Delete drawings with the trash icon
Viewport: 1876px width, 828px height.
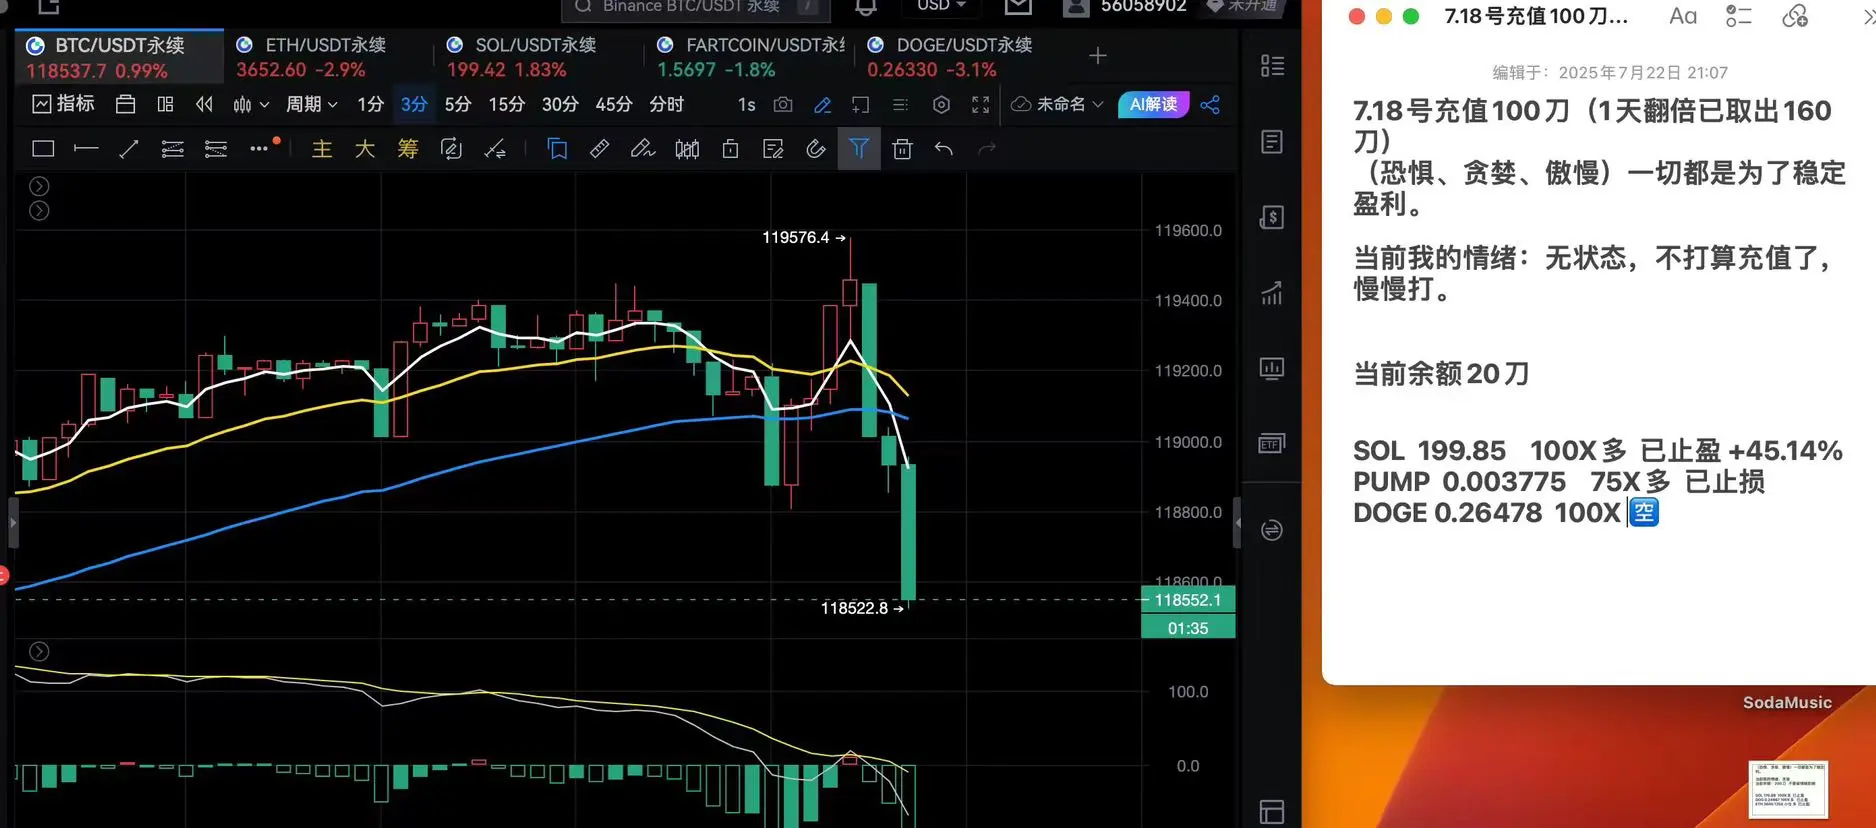coord(902,149)
